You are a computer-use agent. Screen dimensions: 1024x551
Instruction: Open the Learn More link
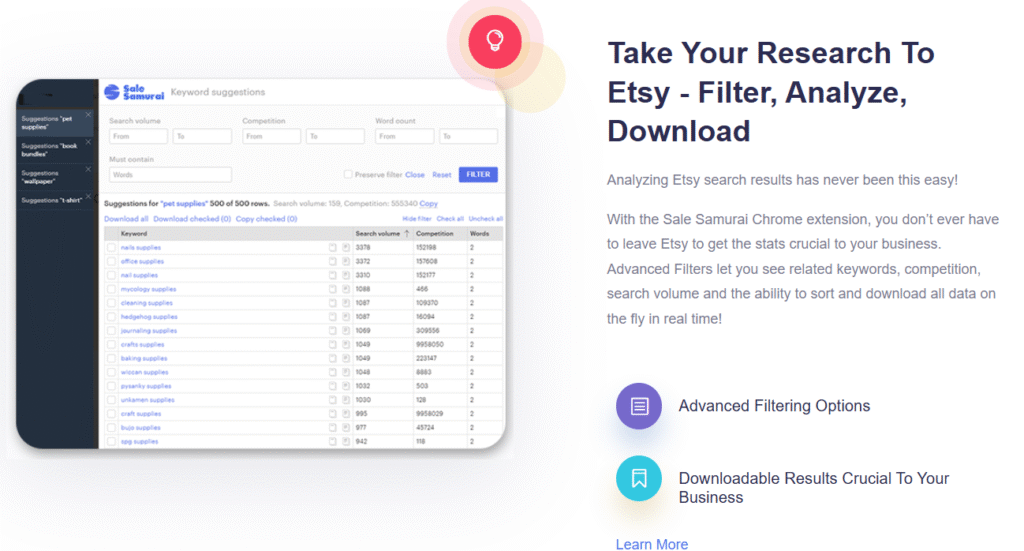point(652,544)
